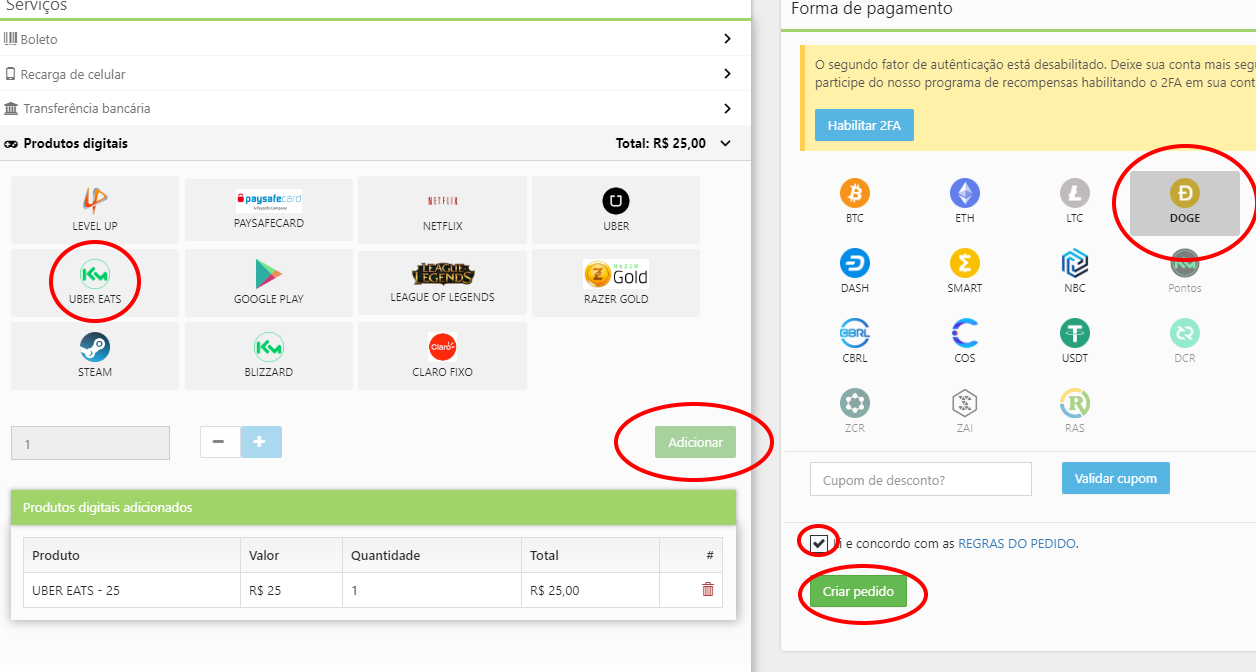Click the Adicionar button
The width and height of the screenshot is (1256, 672).
695,442
